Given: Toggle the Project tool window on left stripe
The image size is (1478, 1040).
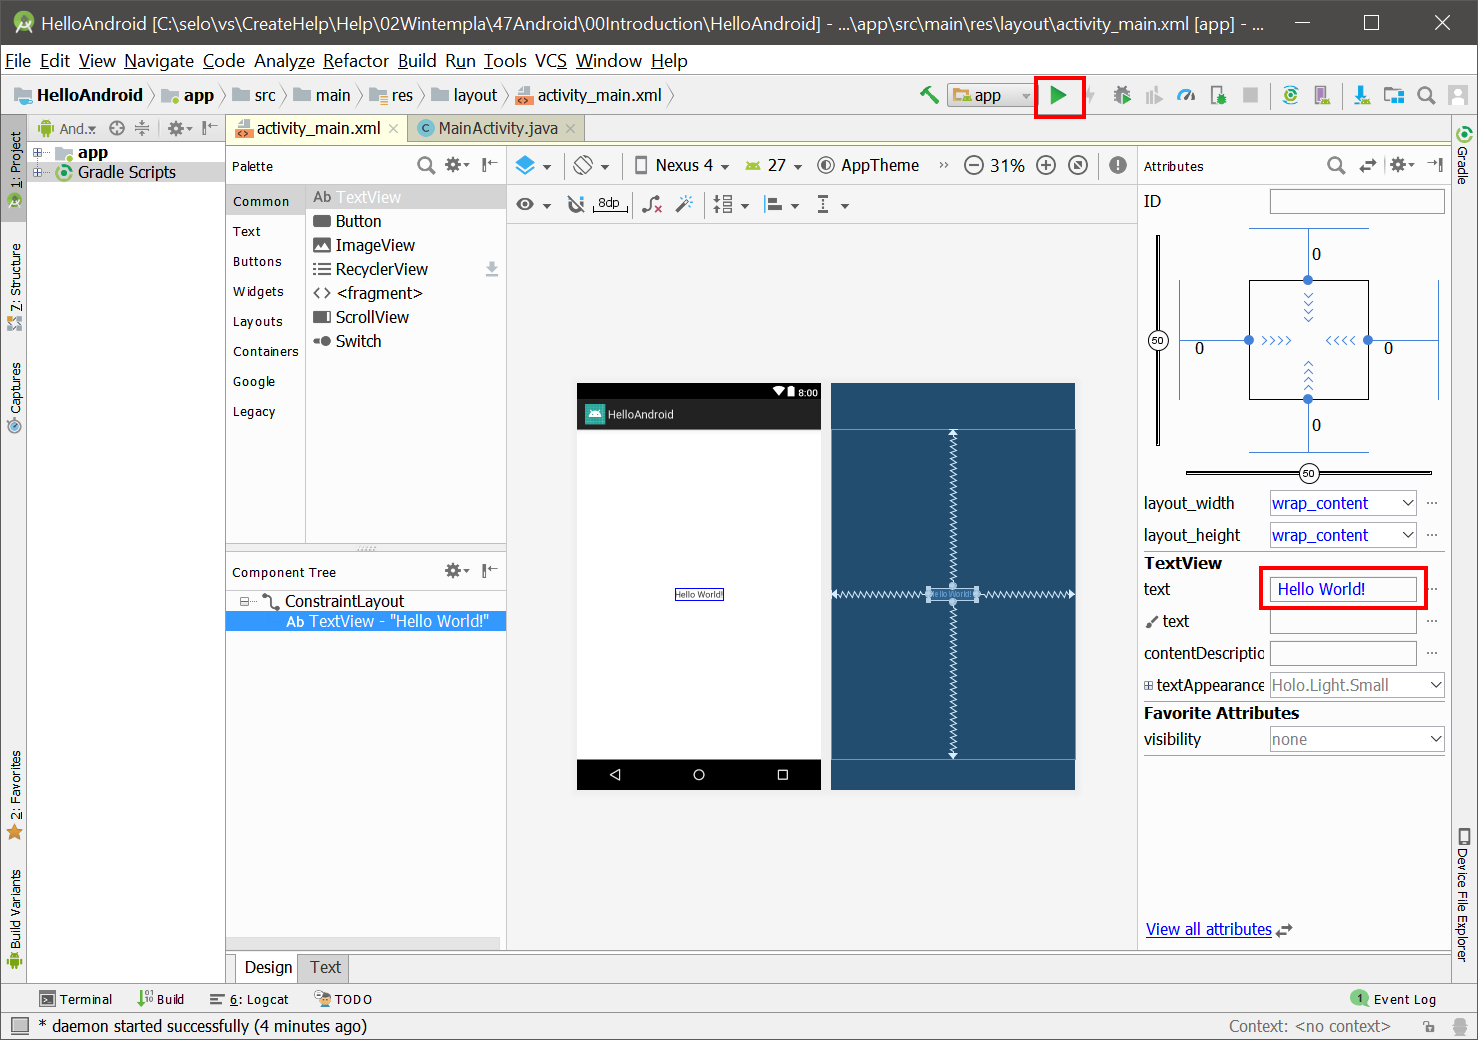Looking at the screenshot, I should tap(14, 170).
